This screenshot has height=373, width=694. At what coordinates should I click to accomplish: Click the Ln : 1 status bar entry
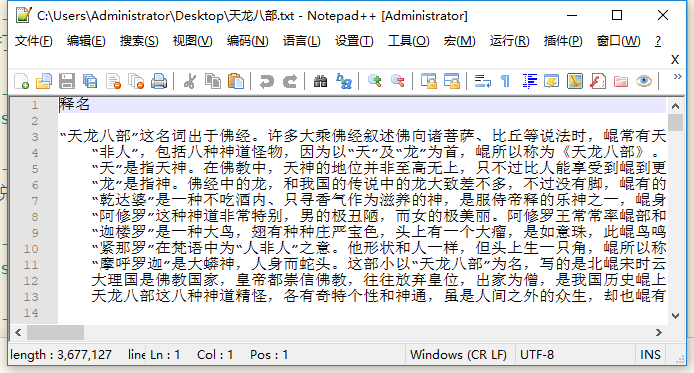165,355
